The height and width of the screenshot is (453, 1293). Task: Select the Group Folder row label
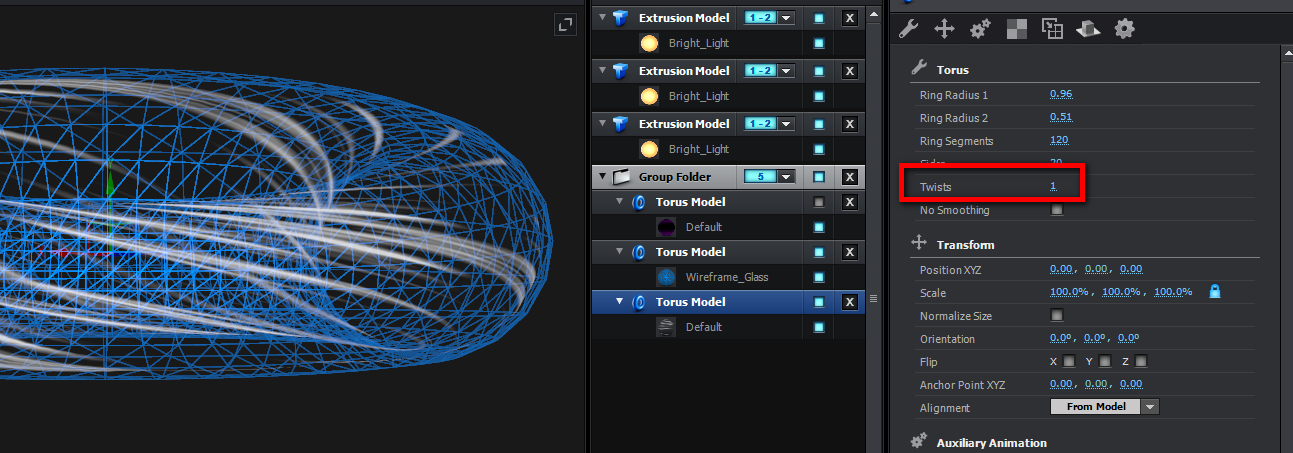click(x=675, y=177)
